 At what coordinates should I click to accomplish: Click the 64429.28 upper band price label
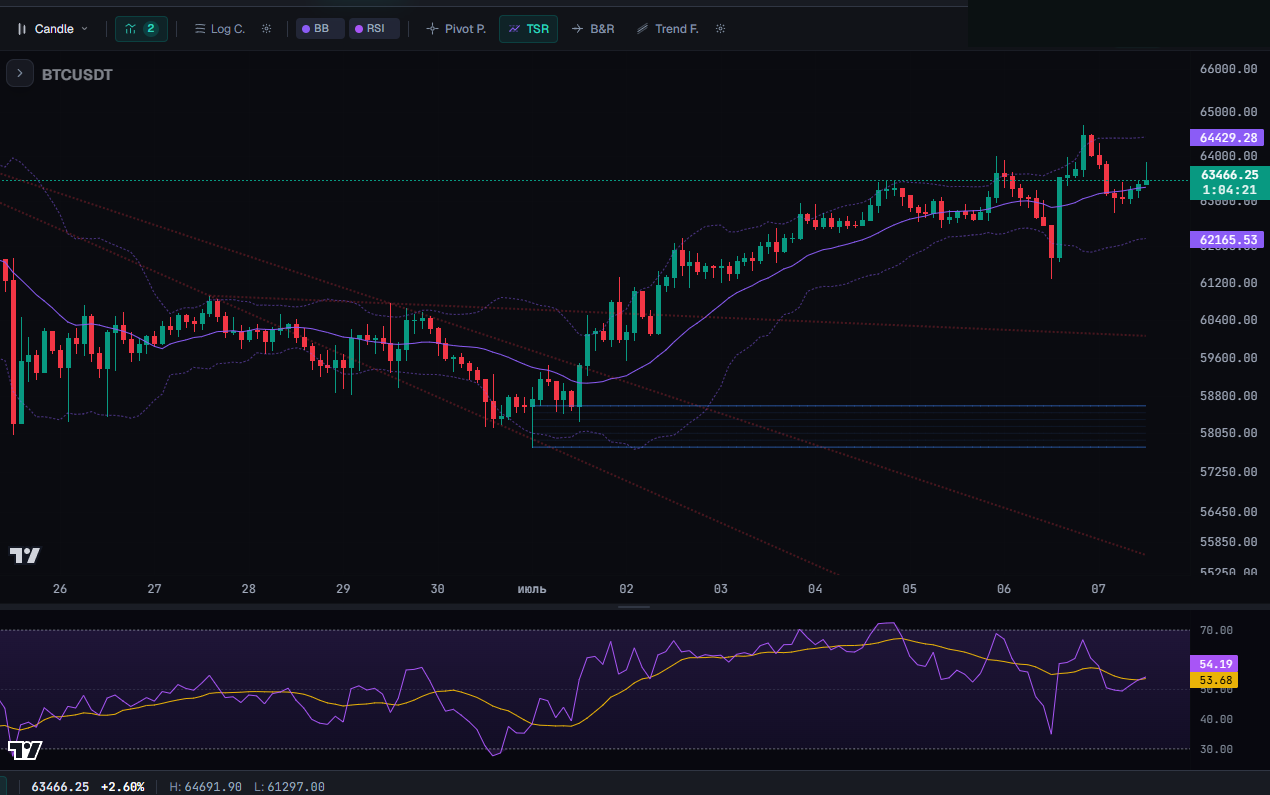(x=1227, y=138)
